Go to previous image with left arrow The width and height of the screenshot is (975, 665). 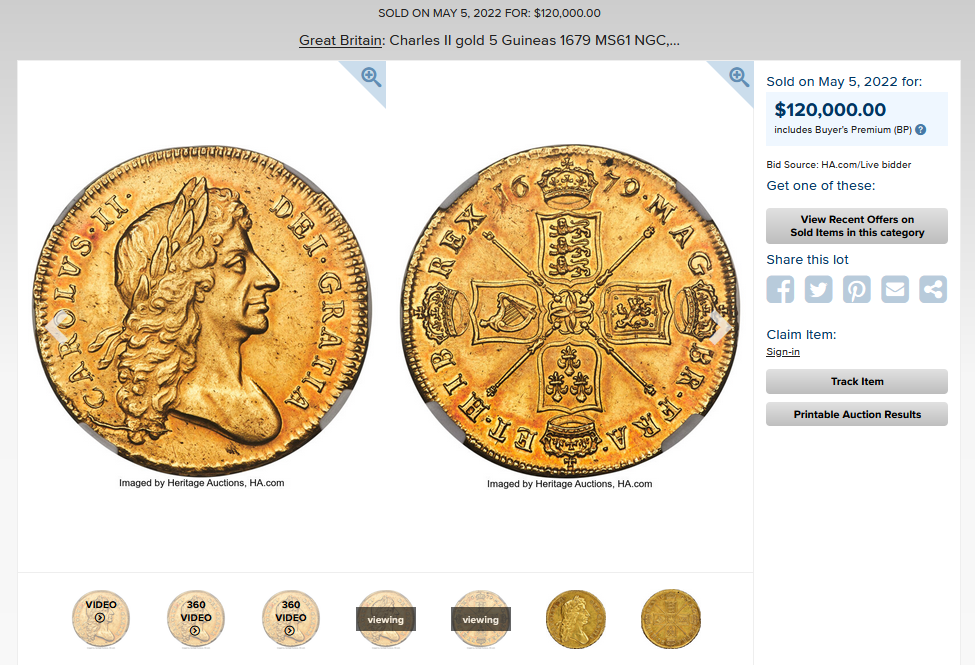click(56, 327)
